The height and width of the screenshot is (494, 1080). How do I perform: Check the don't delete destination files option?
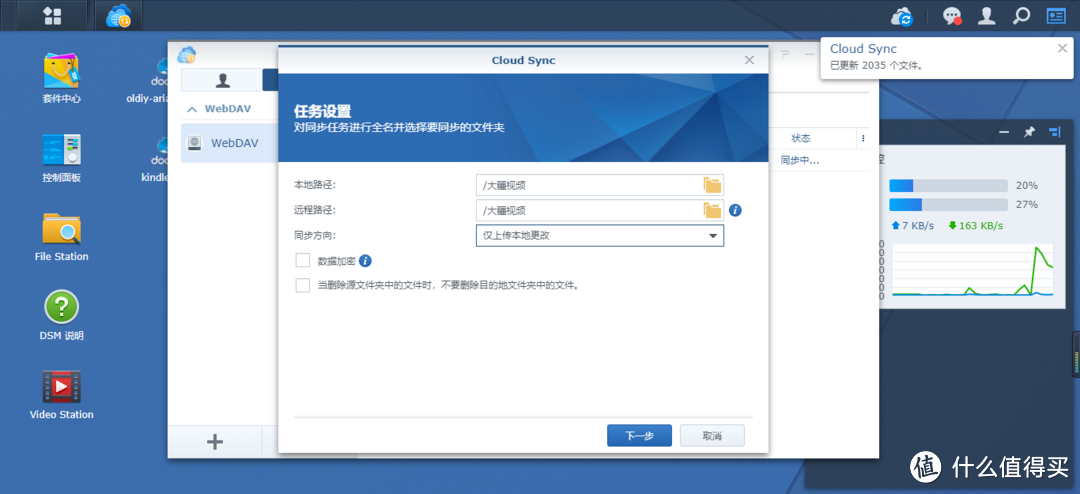tap(302, 285)
